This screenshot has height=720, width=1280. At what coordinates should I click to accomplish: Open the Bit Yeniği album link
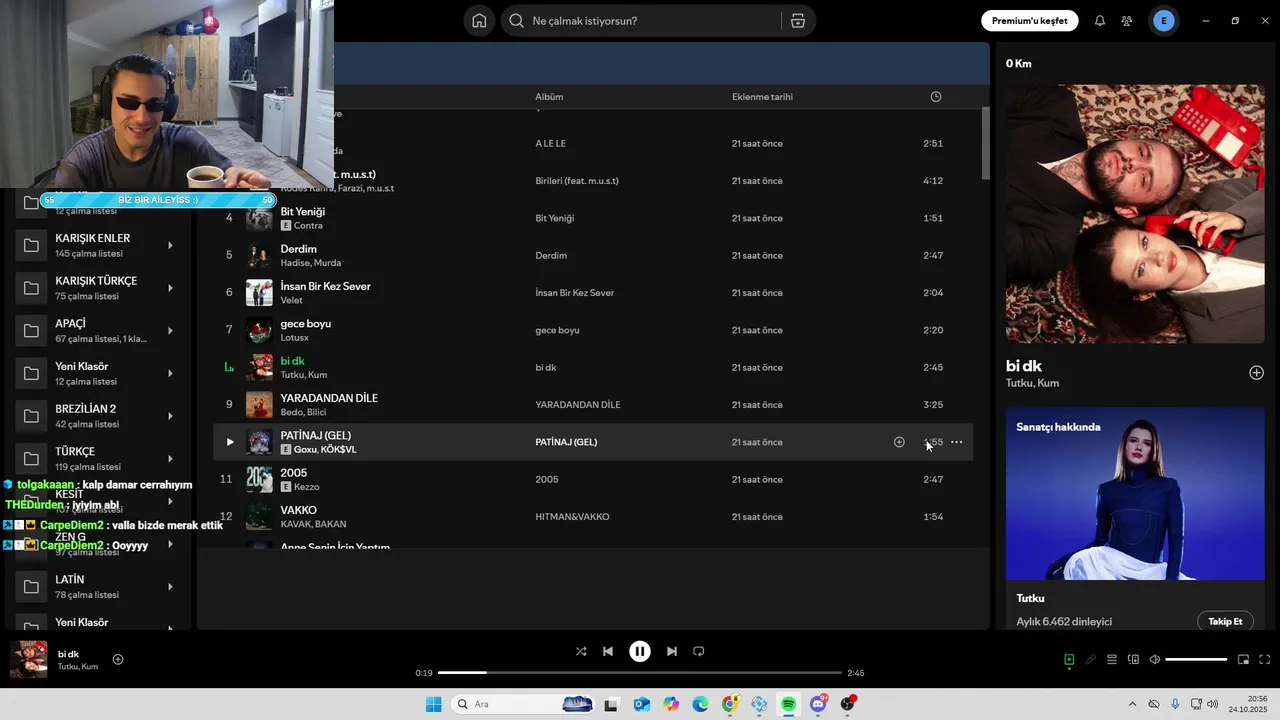[x=554, y=218]
